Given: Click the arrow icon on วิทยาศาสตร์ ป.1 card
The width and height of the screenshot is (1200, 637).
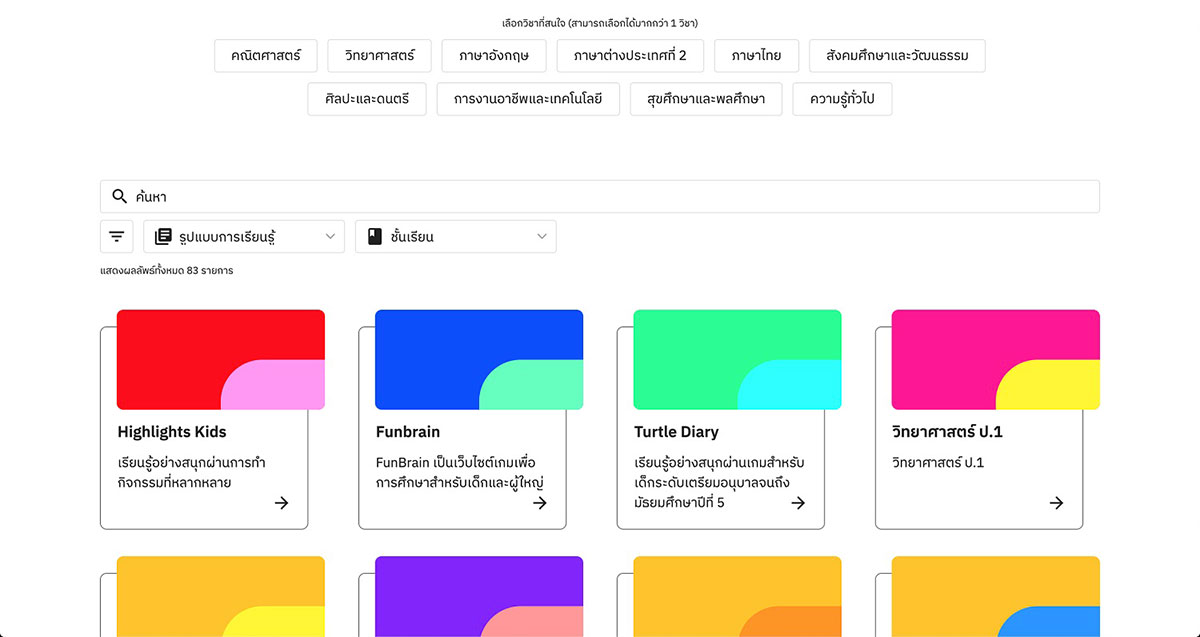Looking at the screenshot, I should click(x=1056, y=503).
